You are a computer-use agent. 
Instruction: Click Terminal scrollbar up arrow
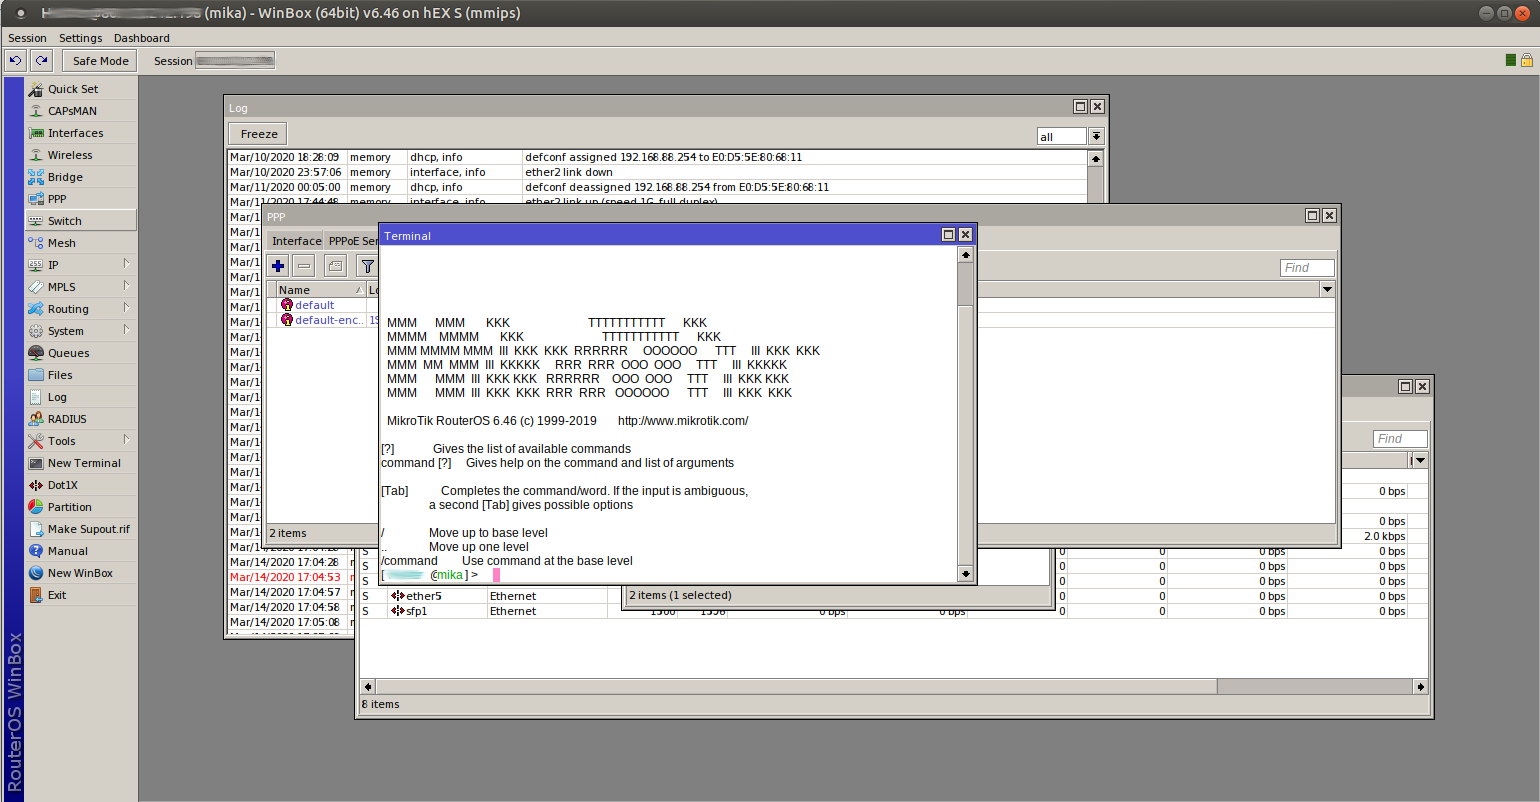[965, 255]
